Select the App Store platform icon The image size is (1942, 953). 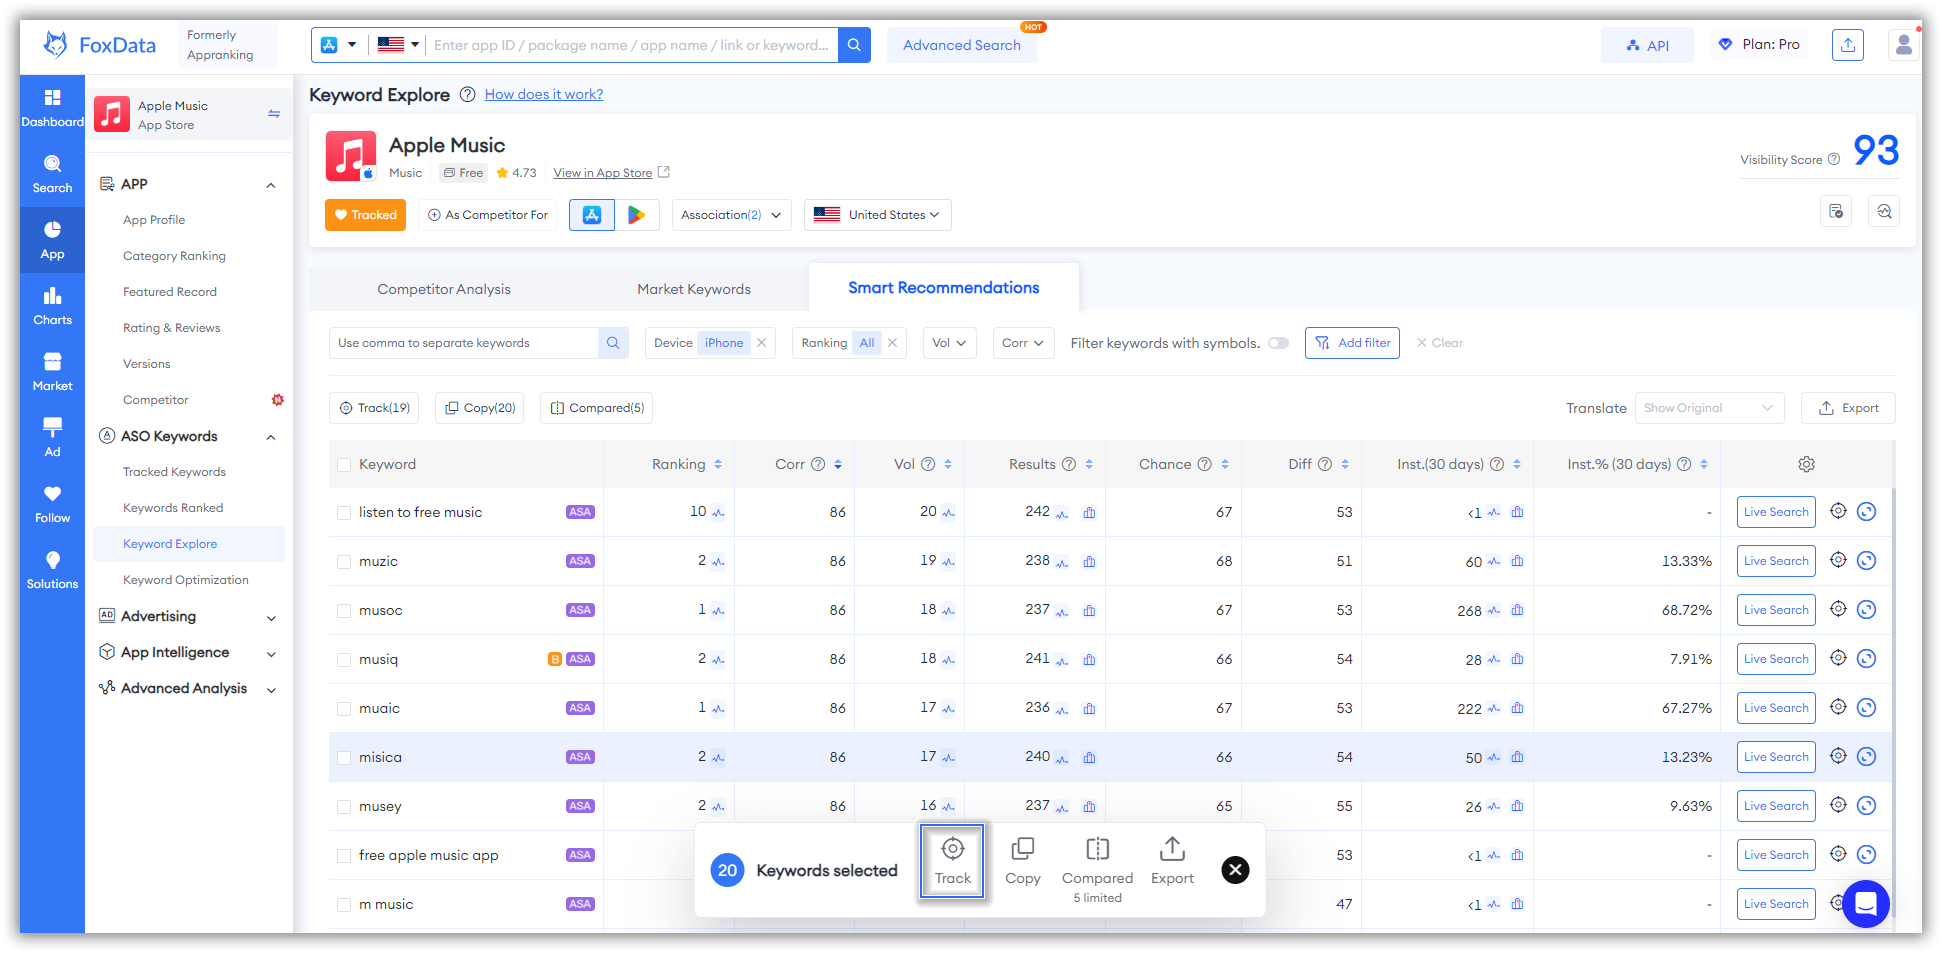click(x=592, y=215)
